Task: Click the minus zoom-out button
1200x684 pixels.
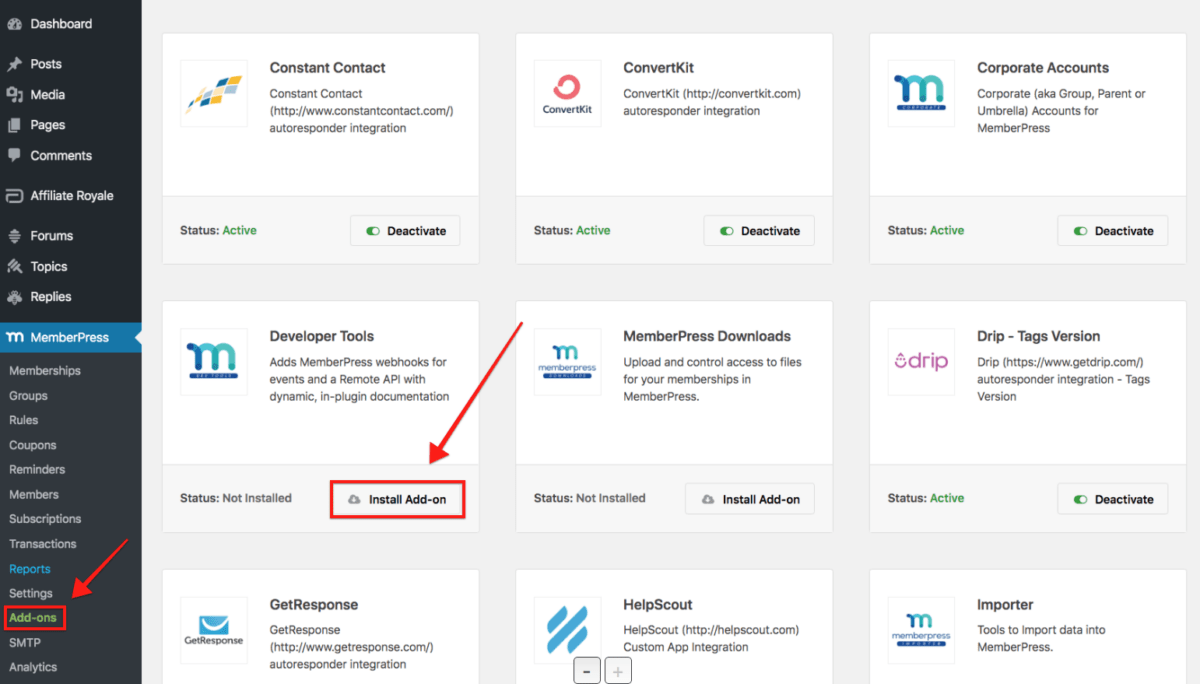Action: [x=587, y=672]
